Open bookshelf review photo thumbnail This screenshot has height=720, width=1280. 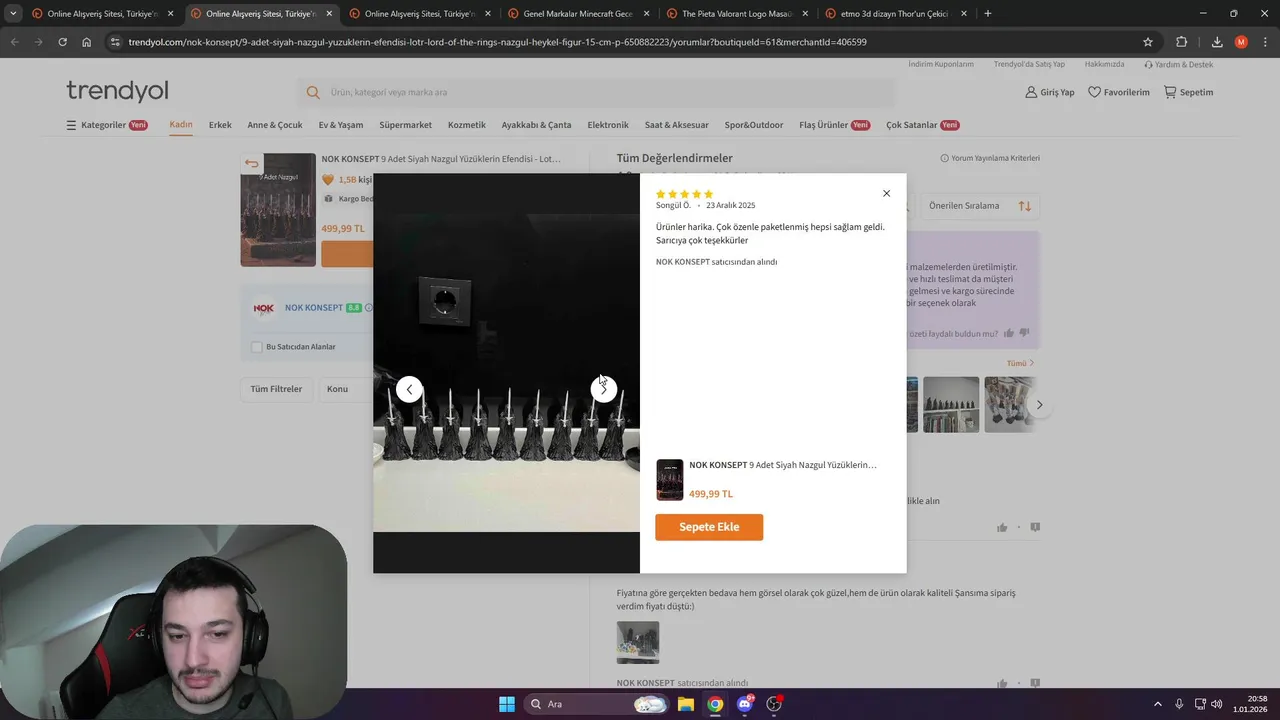(951, 404)
